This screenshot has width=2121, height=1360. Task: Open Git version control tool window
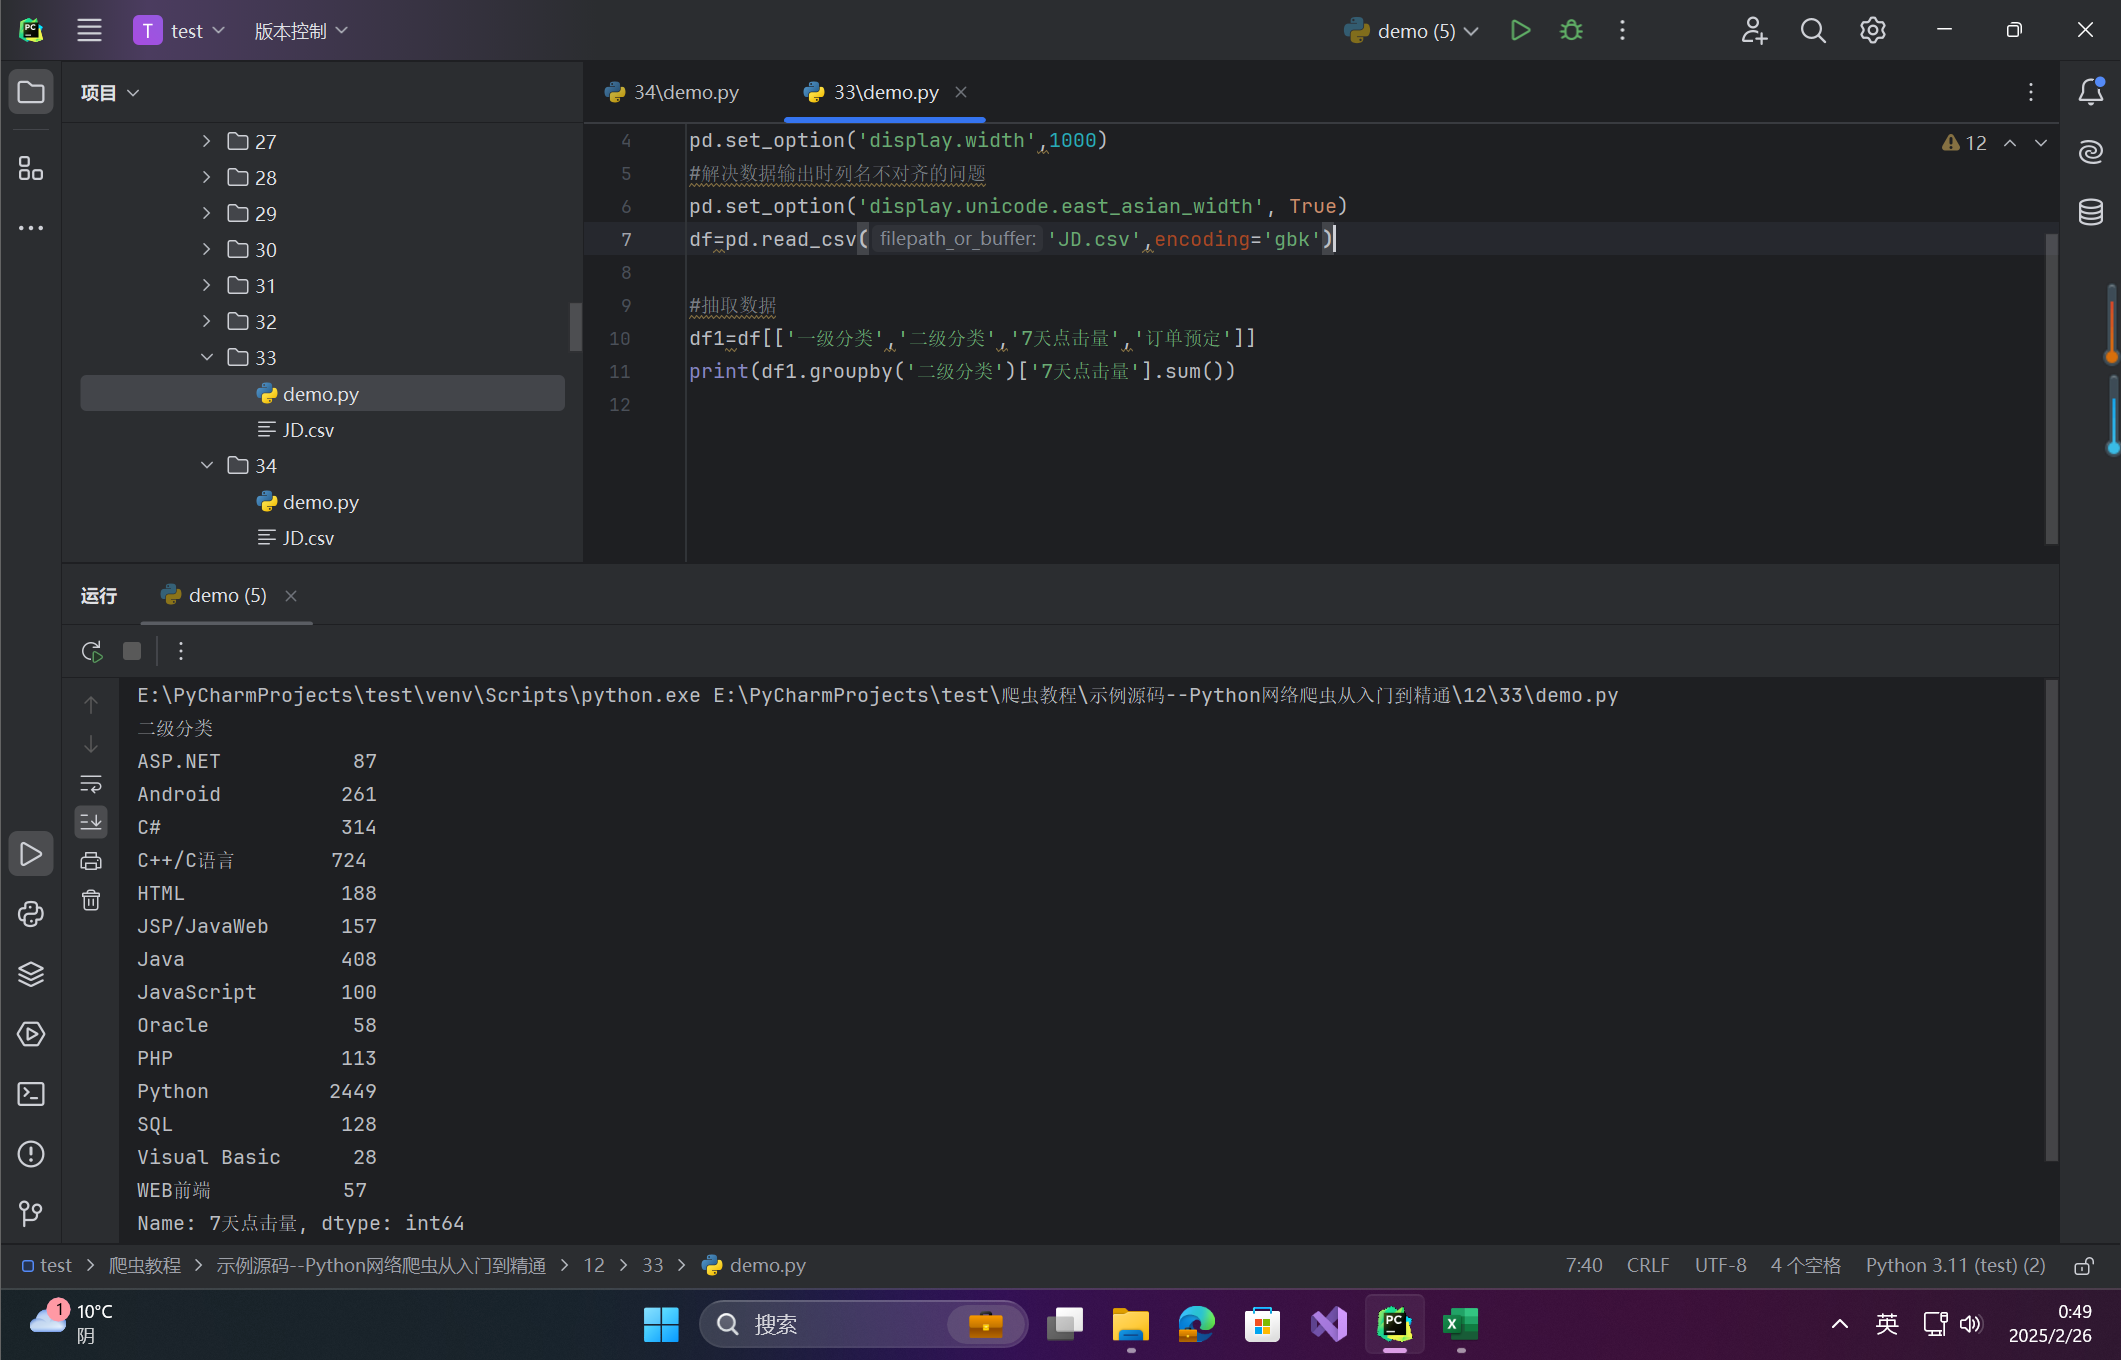pyautogui.click(x=31, y=1214)
